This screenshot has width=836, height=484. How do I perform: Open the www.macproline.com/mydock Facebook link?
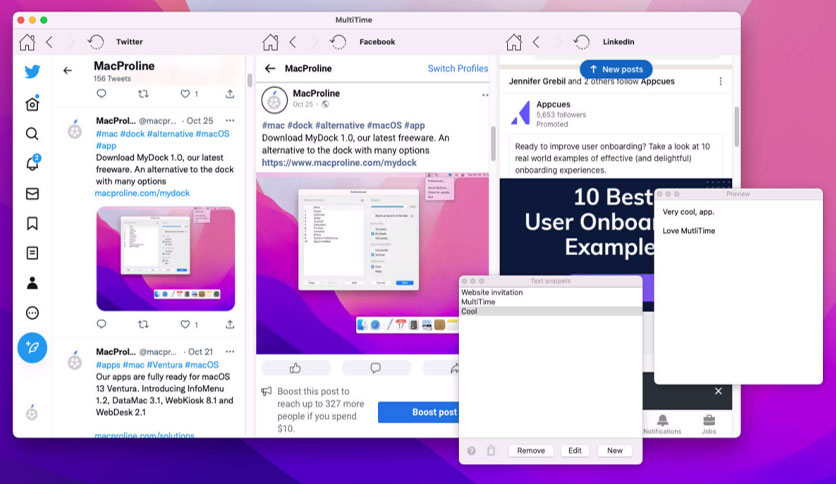[x=339, y=163]
